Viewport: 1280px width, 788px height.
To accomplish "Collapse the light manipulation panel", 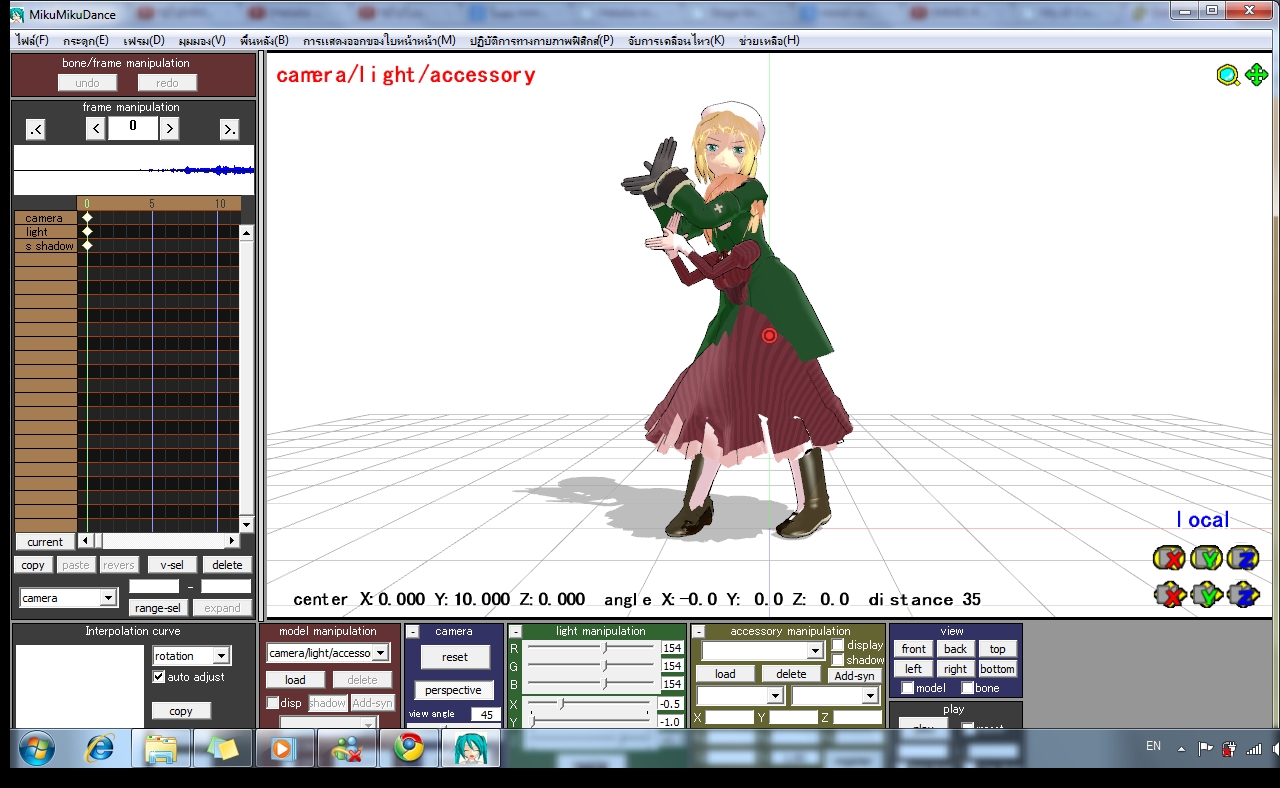I will click(x=516, y=632).
